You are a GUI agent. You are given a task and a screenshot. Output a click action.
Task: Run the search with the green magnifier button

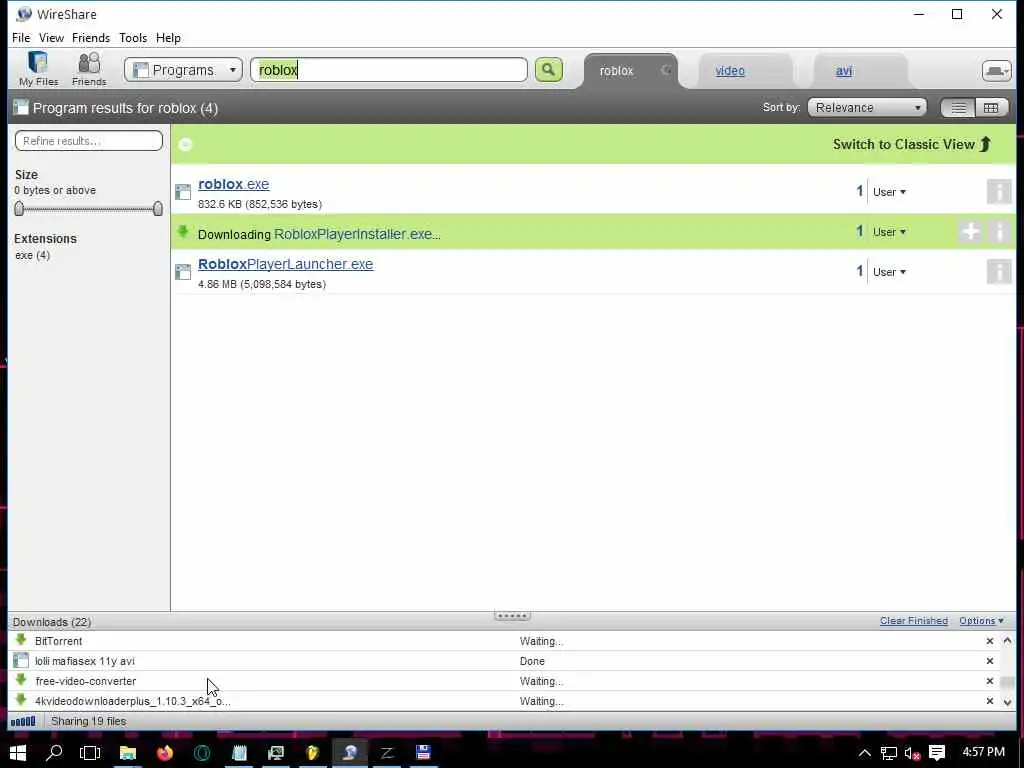(549, 70)
